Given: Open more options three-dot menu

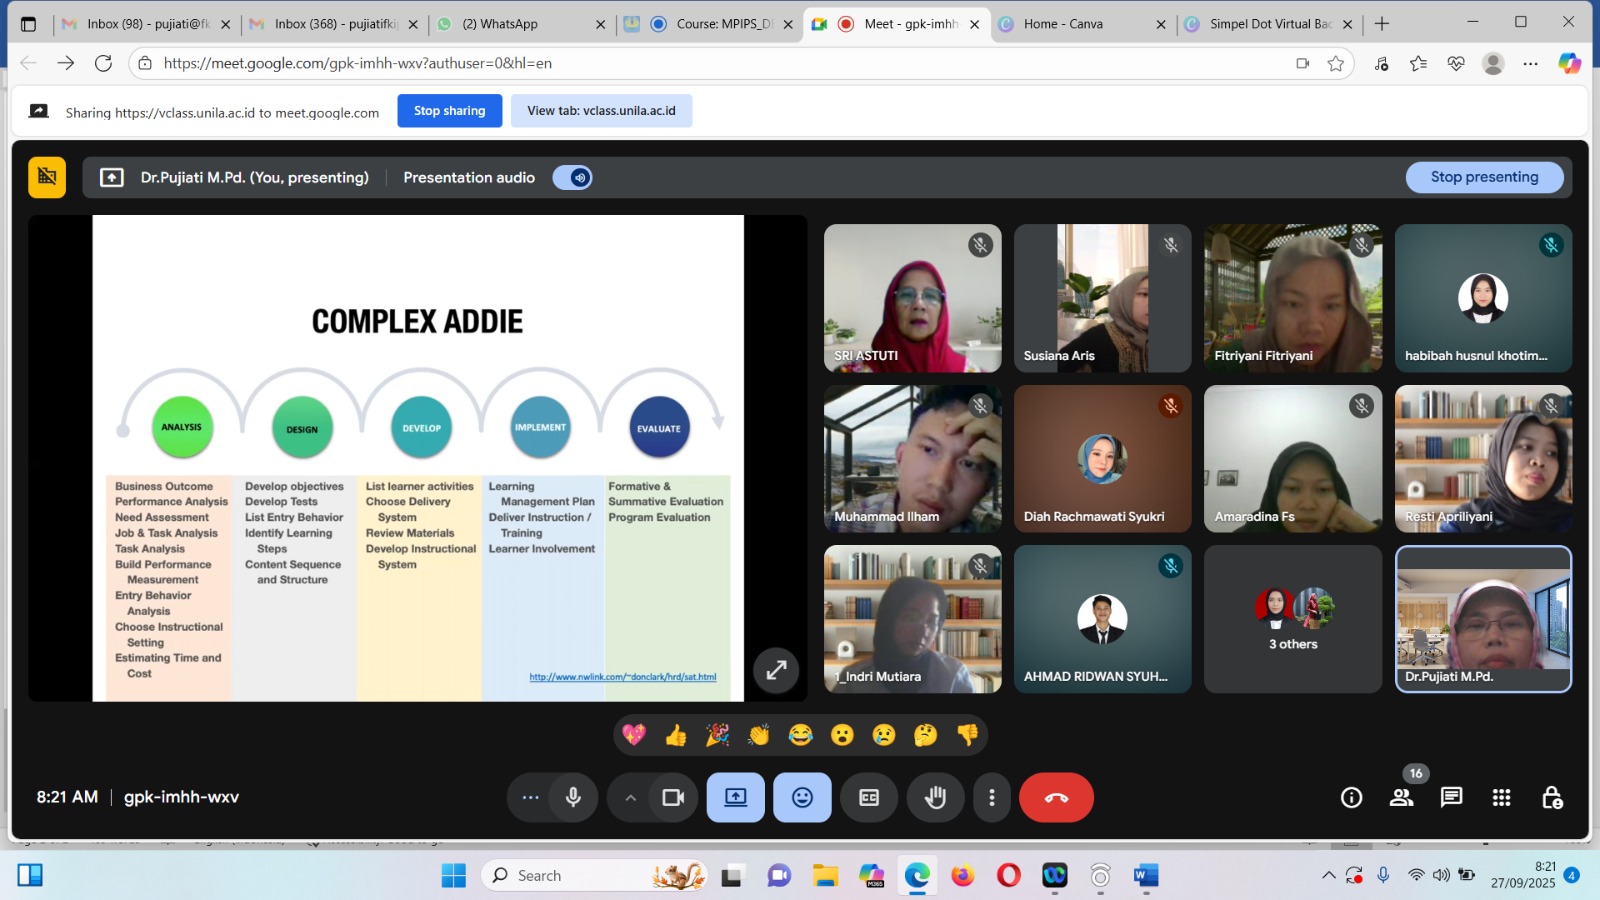Looking at the screenshot, I should point(991,797).
